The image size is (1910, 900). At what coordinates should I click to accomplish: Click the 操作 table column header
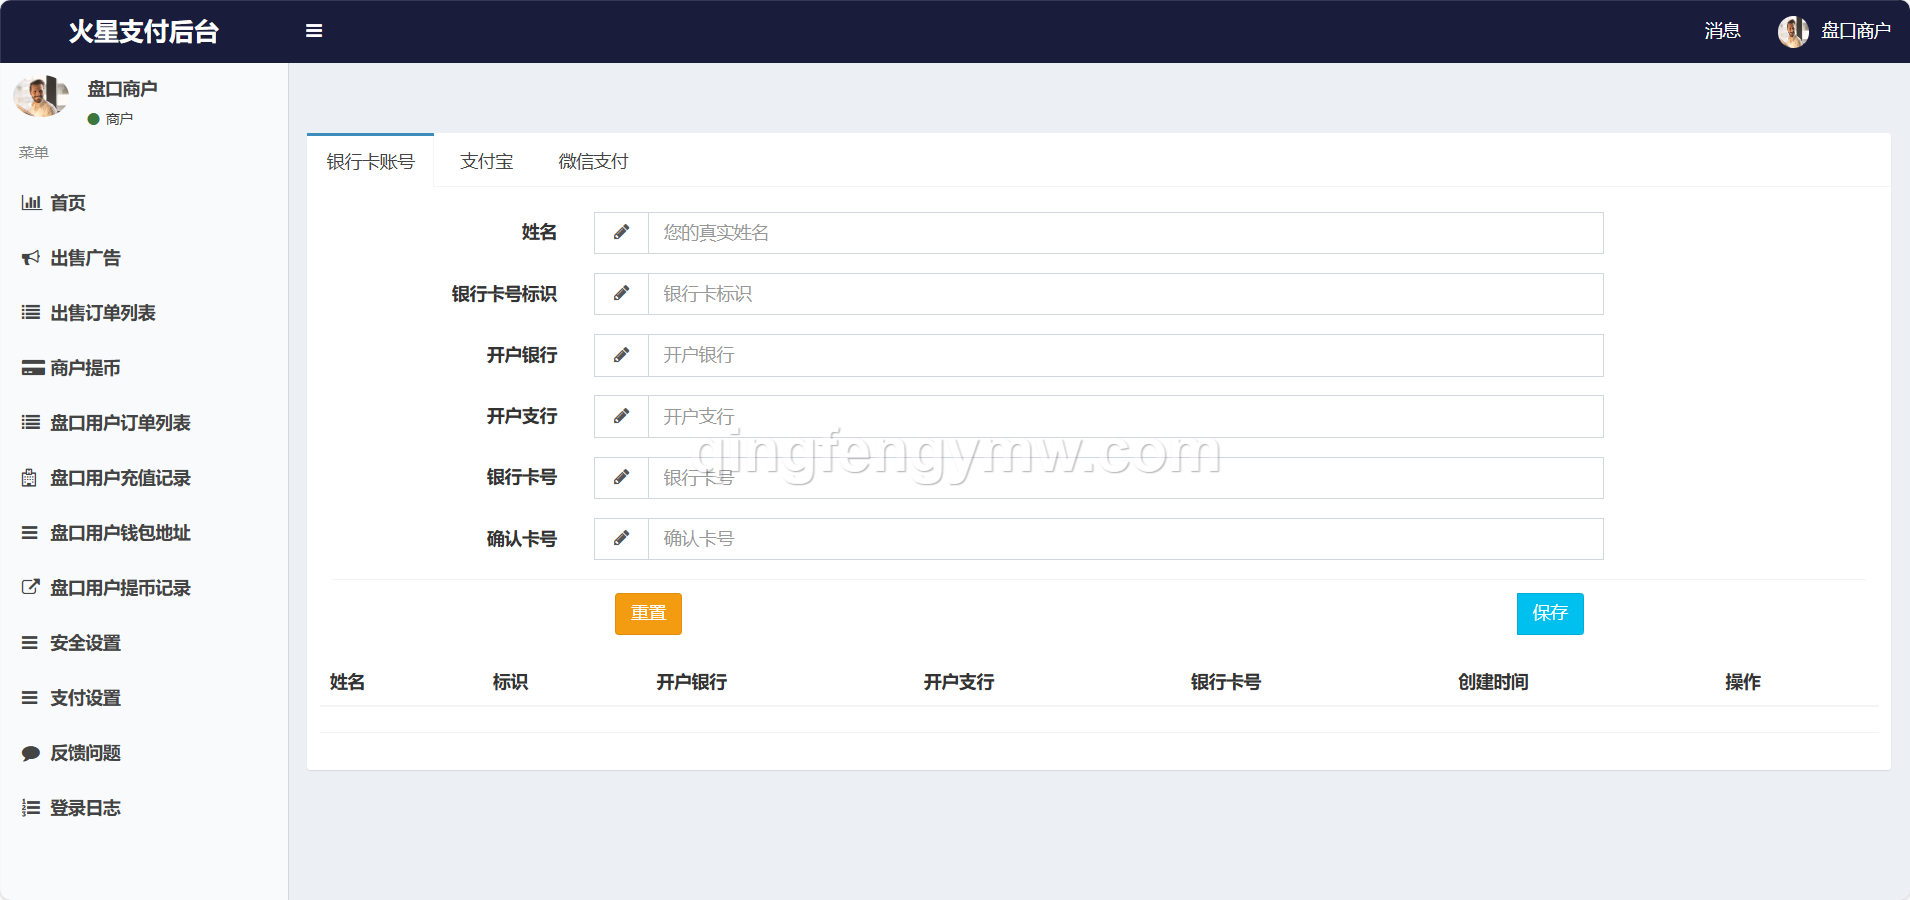[x=1742, y=682]
